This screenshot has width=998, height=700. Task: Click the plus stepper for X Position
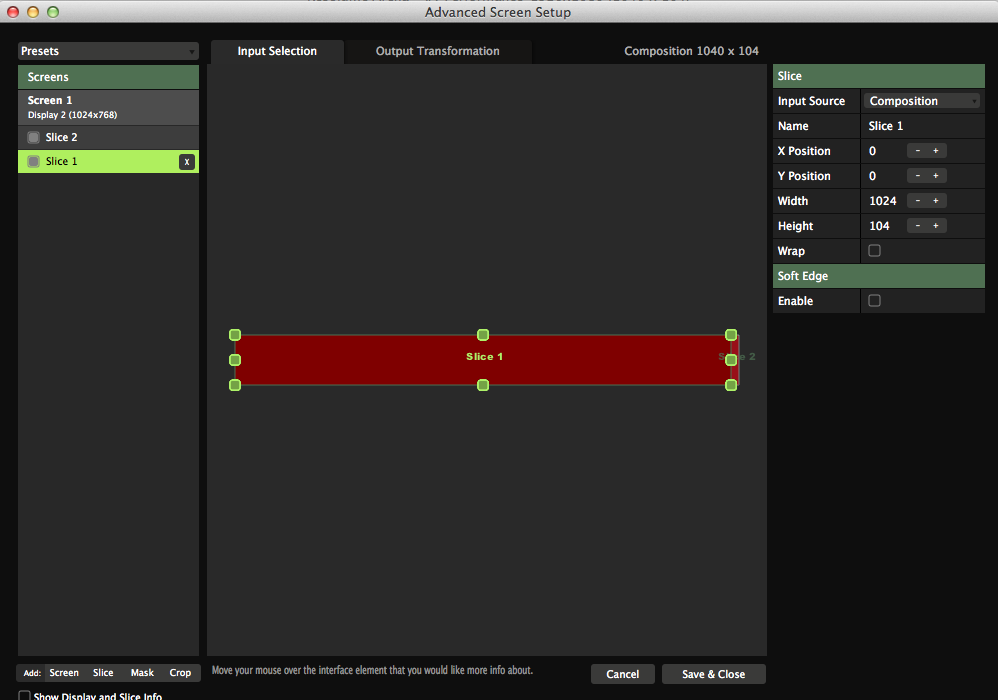936,151
